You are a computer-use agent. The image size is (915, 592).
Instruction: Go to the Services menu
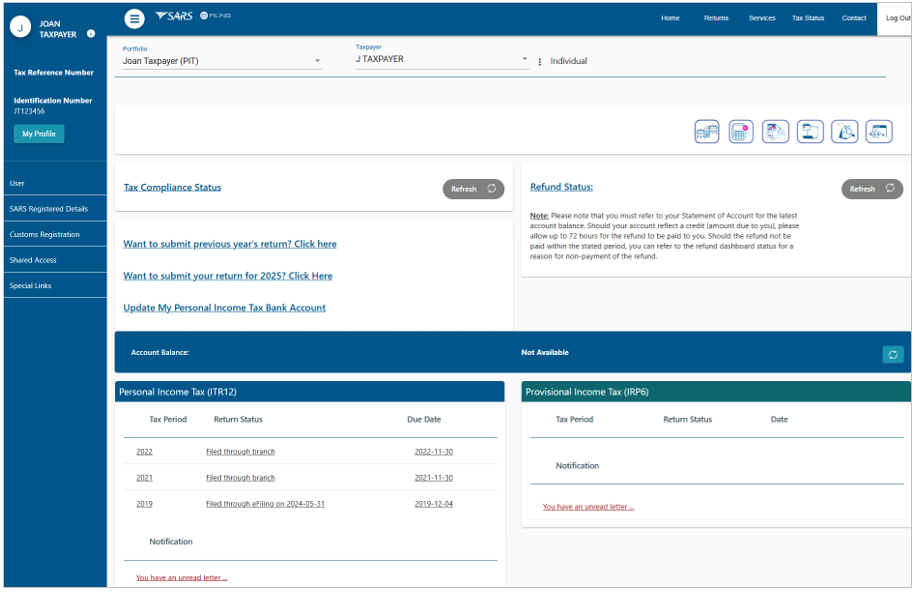[x=762, y=18]
